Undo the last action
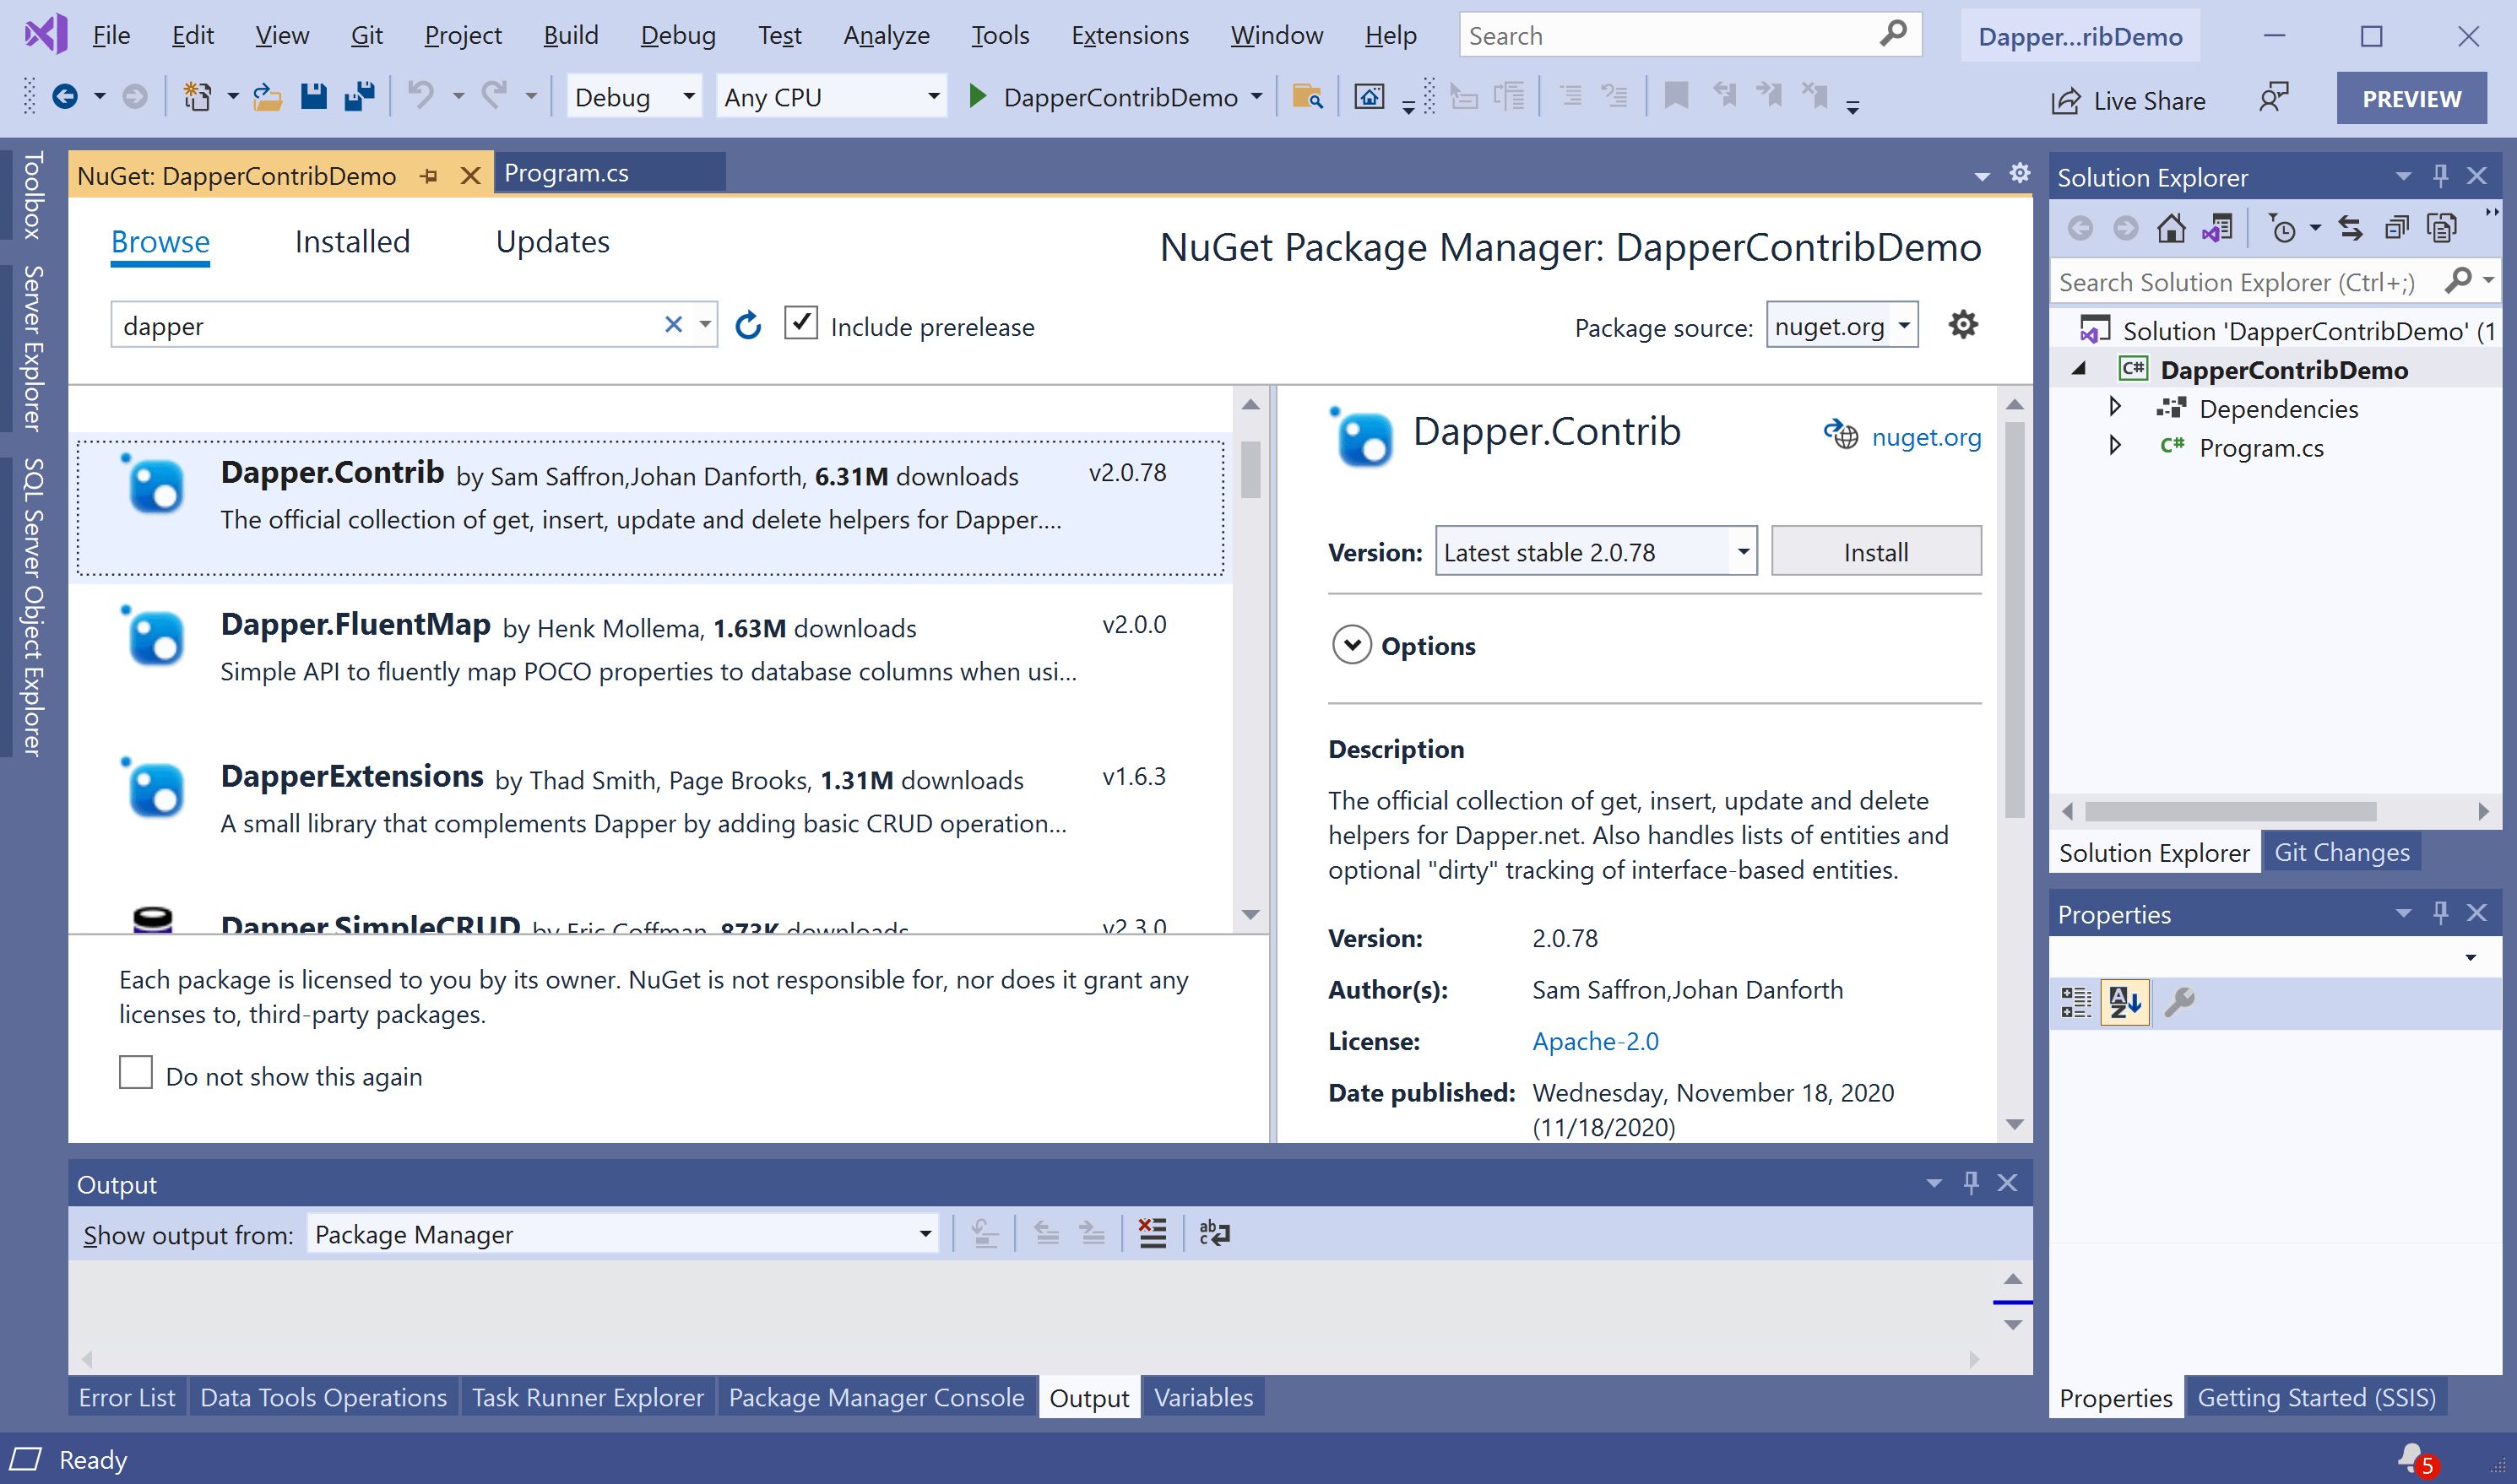This screenshot has width=2517, height=1484. [x=421, y=95]
